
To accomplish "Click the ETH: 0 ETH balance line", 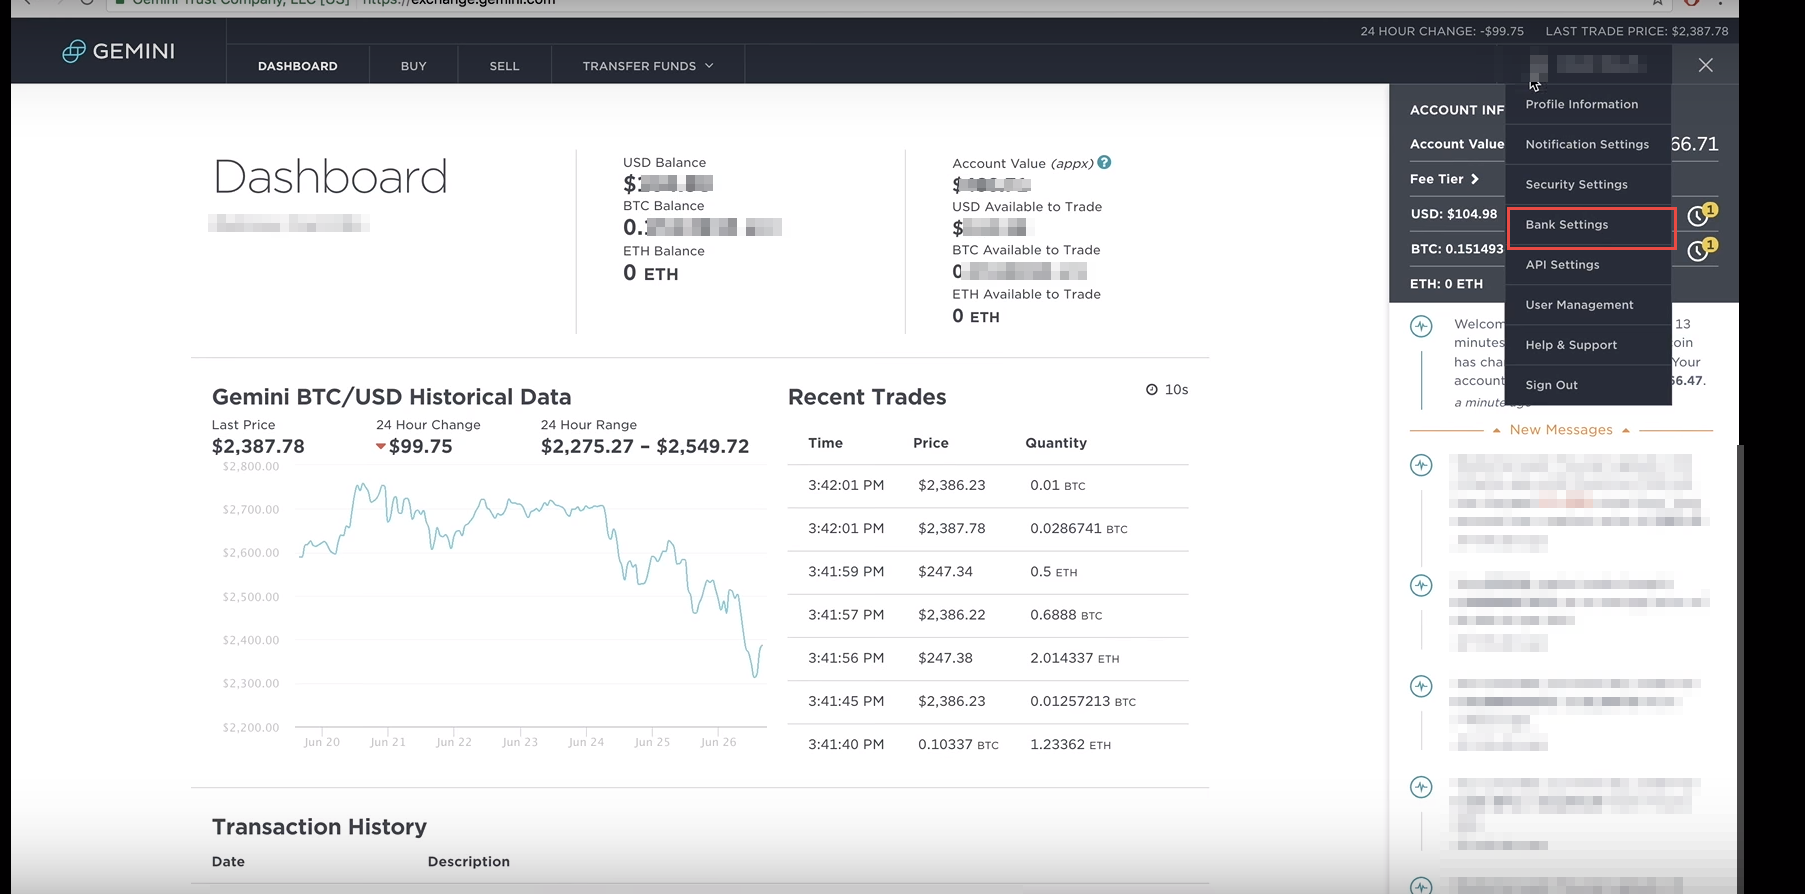I will tap(1446, 284).
